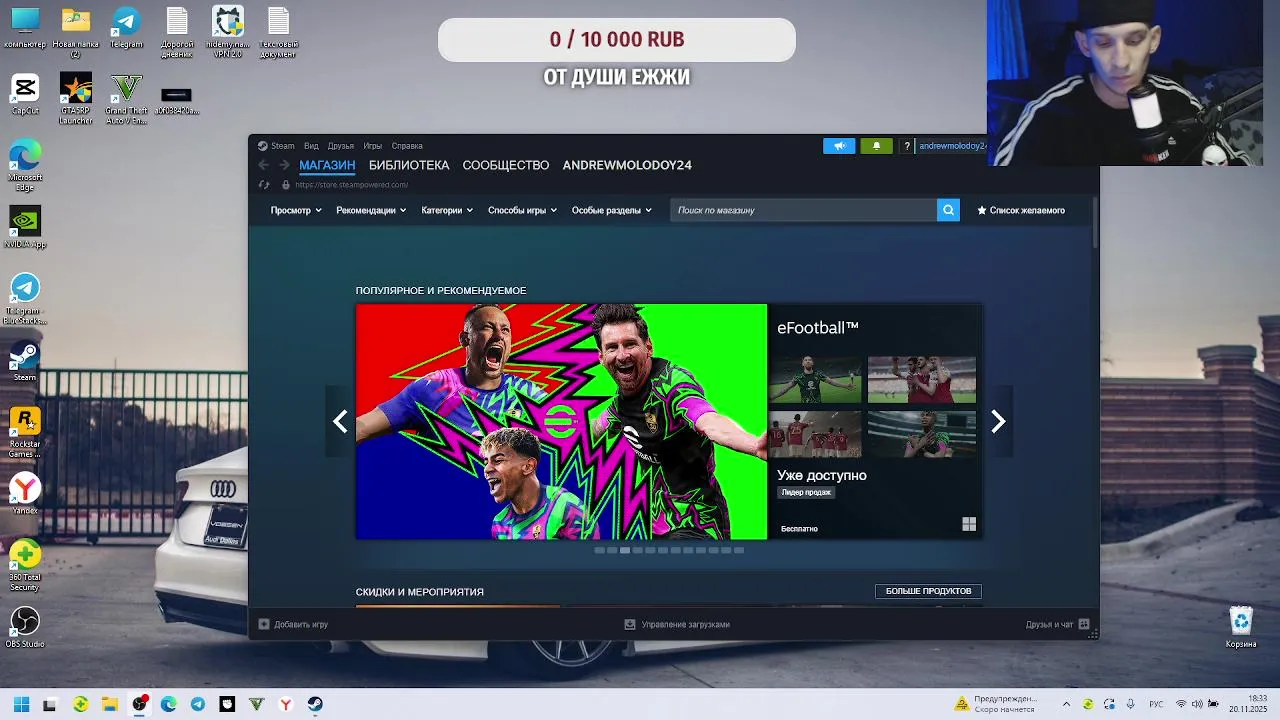
Task: Switch to the МАГАЗИН tab
Action: point(327,165)
